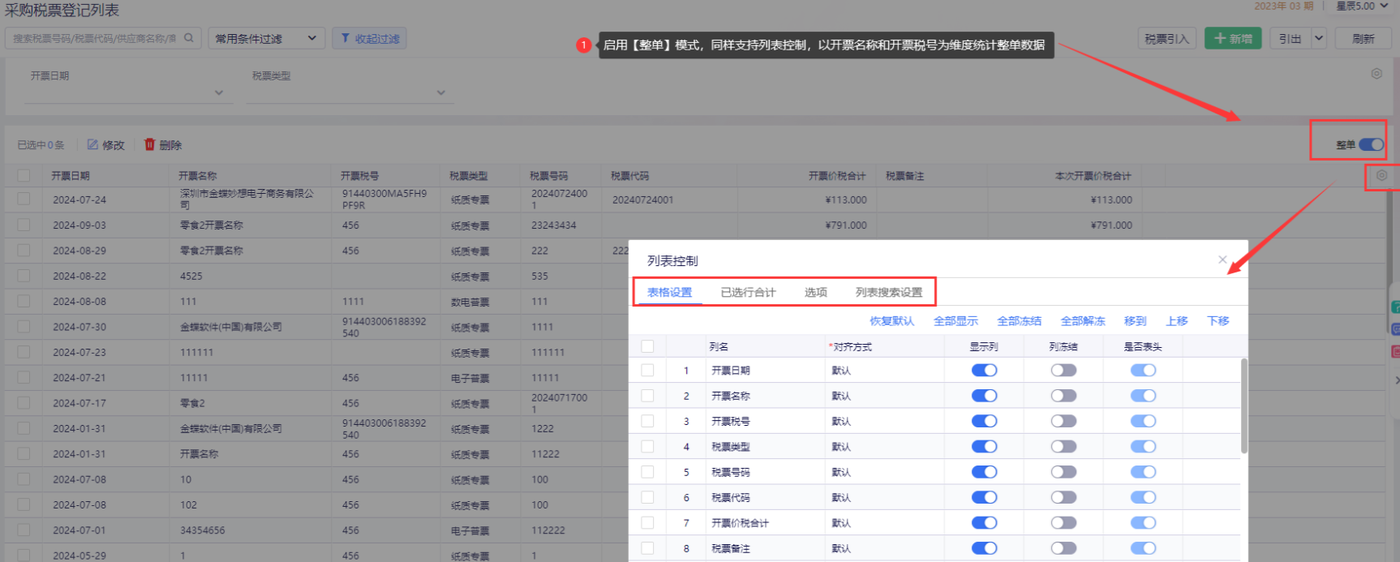This screenshot has width=1400, height=562.
Task: Toggle 显示列 switch for 开票日期 row
Action: [x=984, y=370]
